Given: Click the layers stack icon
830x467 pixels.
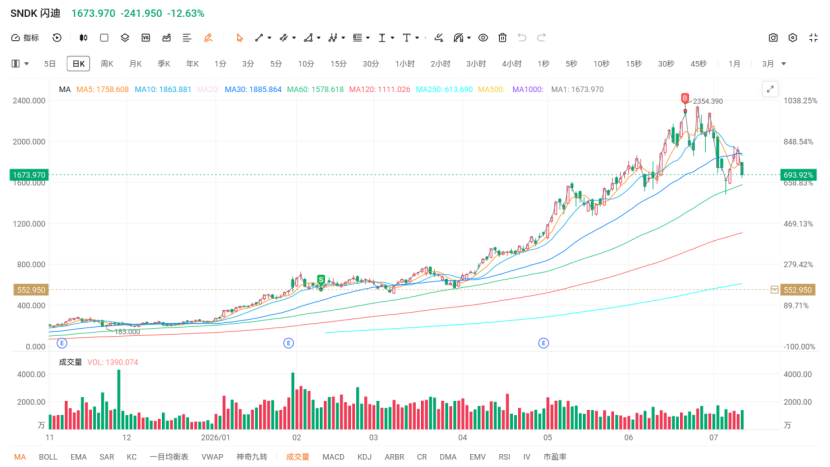Looking at the screenshot, I should click(125, 38).
